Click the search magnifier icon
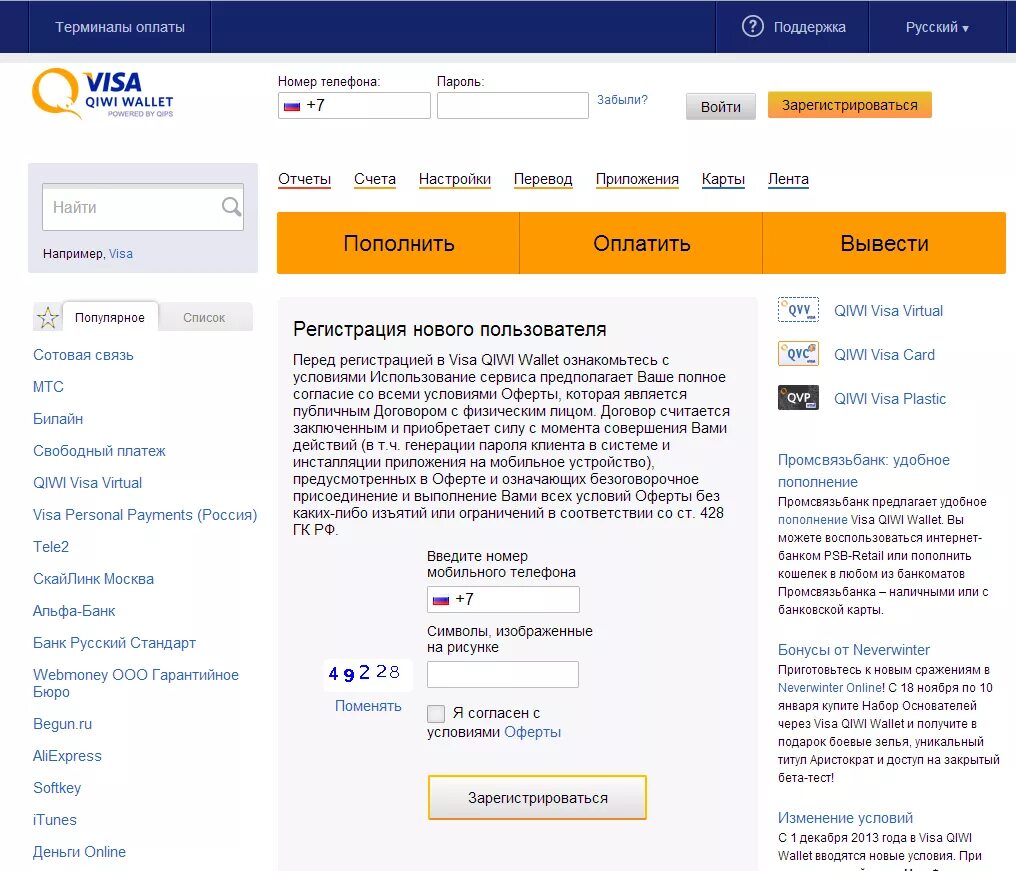1016x871 pixels. click(231, 207)
